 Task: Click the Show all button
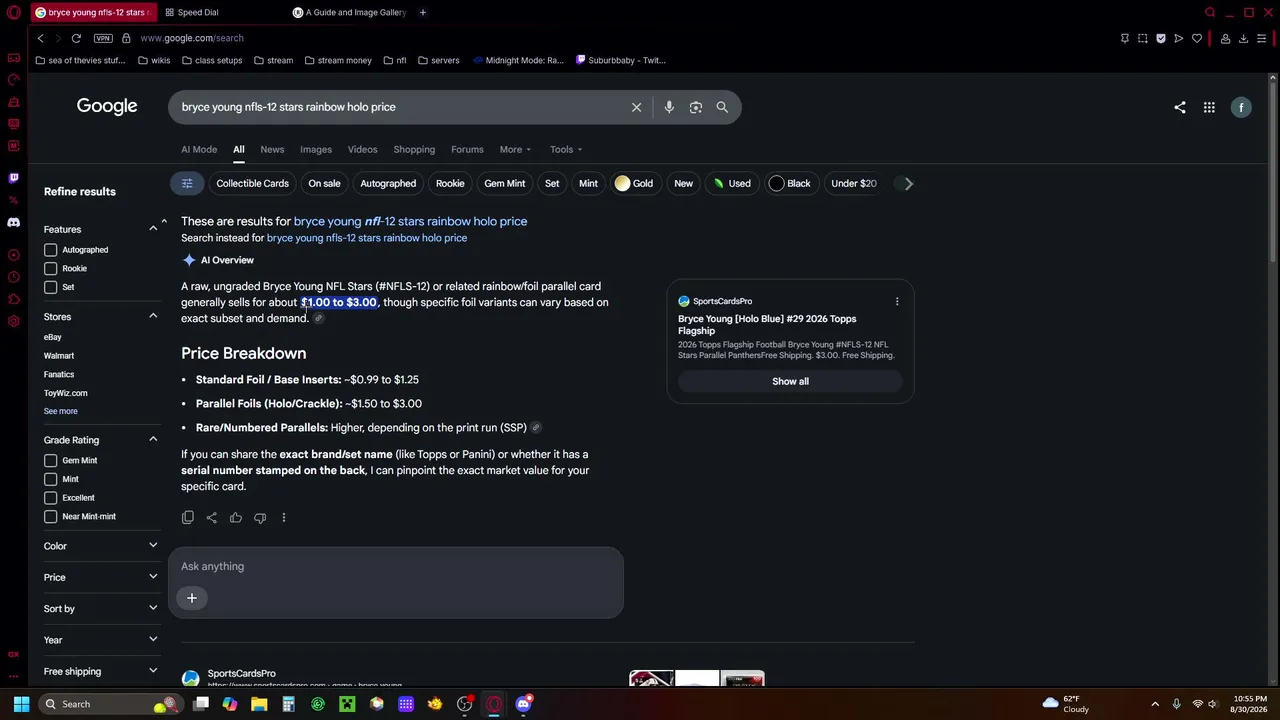[790, 381]
